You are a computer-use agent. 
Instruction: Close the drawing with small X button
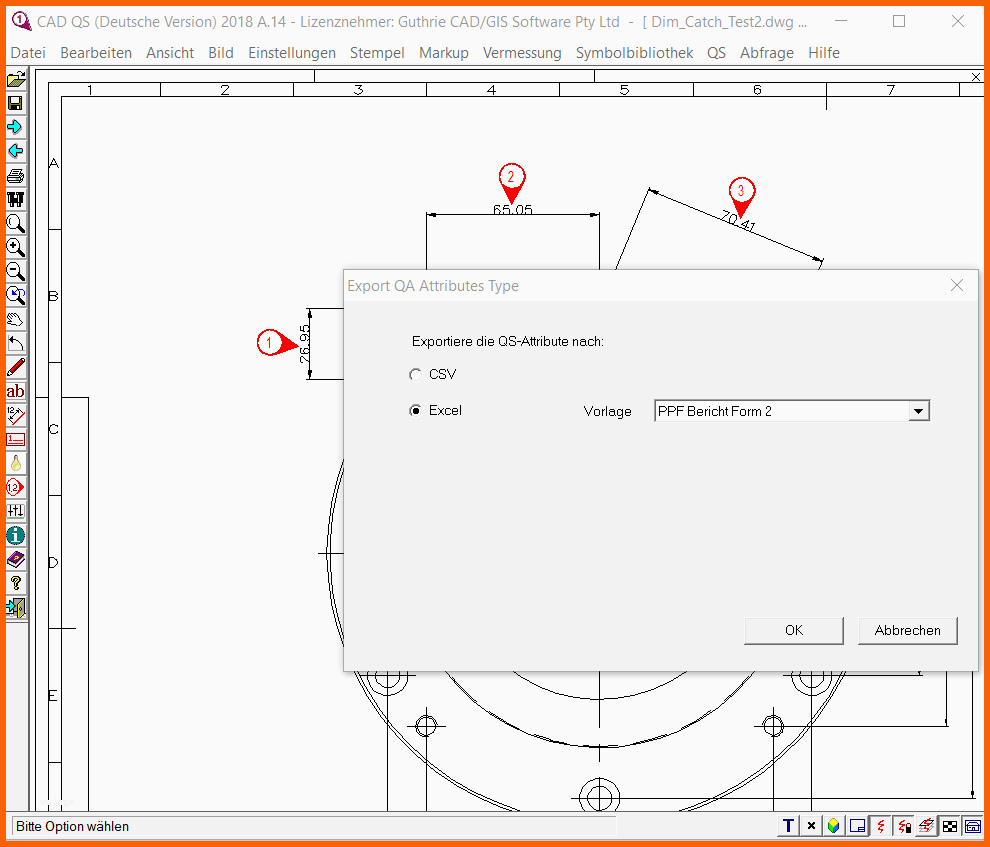click(976, 77)
